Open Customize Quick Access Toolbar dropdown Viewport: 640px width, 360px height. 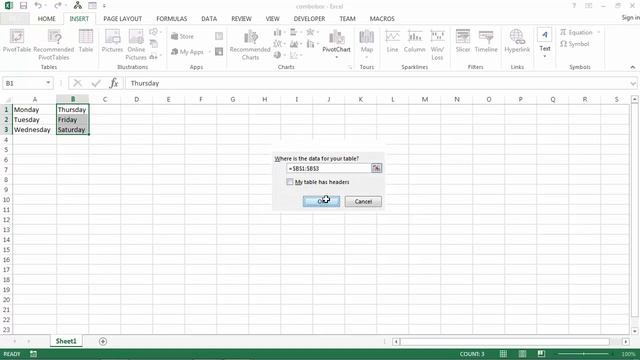pyautogui.click(x=104, y=6)
